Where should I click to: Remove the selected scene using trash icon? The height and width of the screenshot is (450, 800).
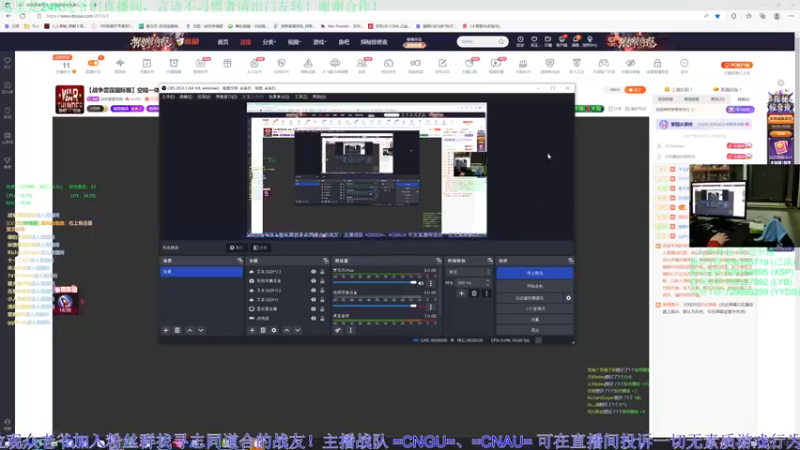177,330
